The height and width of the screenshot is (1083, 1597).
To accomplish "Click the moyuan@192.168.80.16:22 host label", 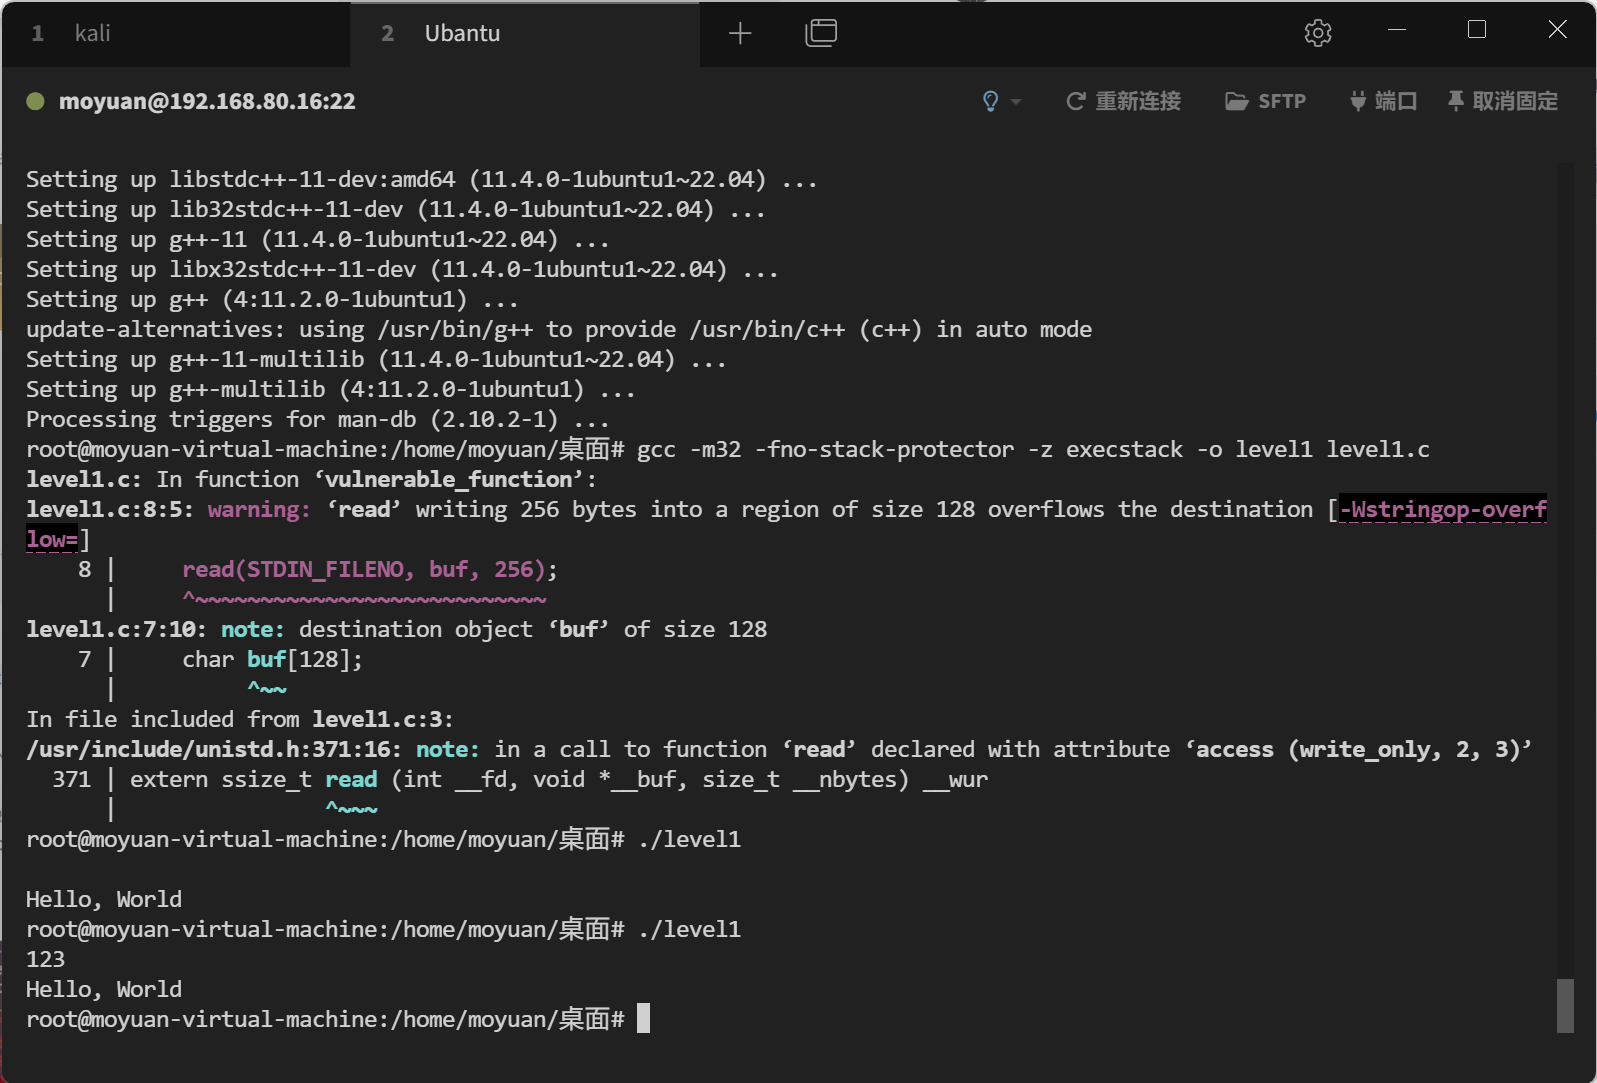I will [207, 101].
